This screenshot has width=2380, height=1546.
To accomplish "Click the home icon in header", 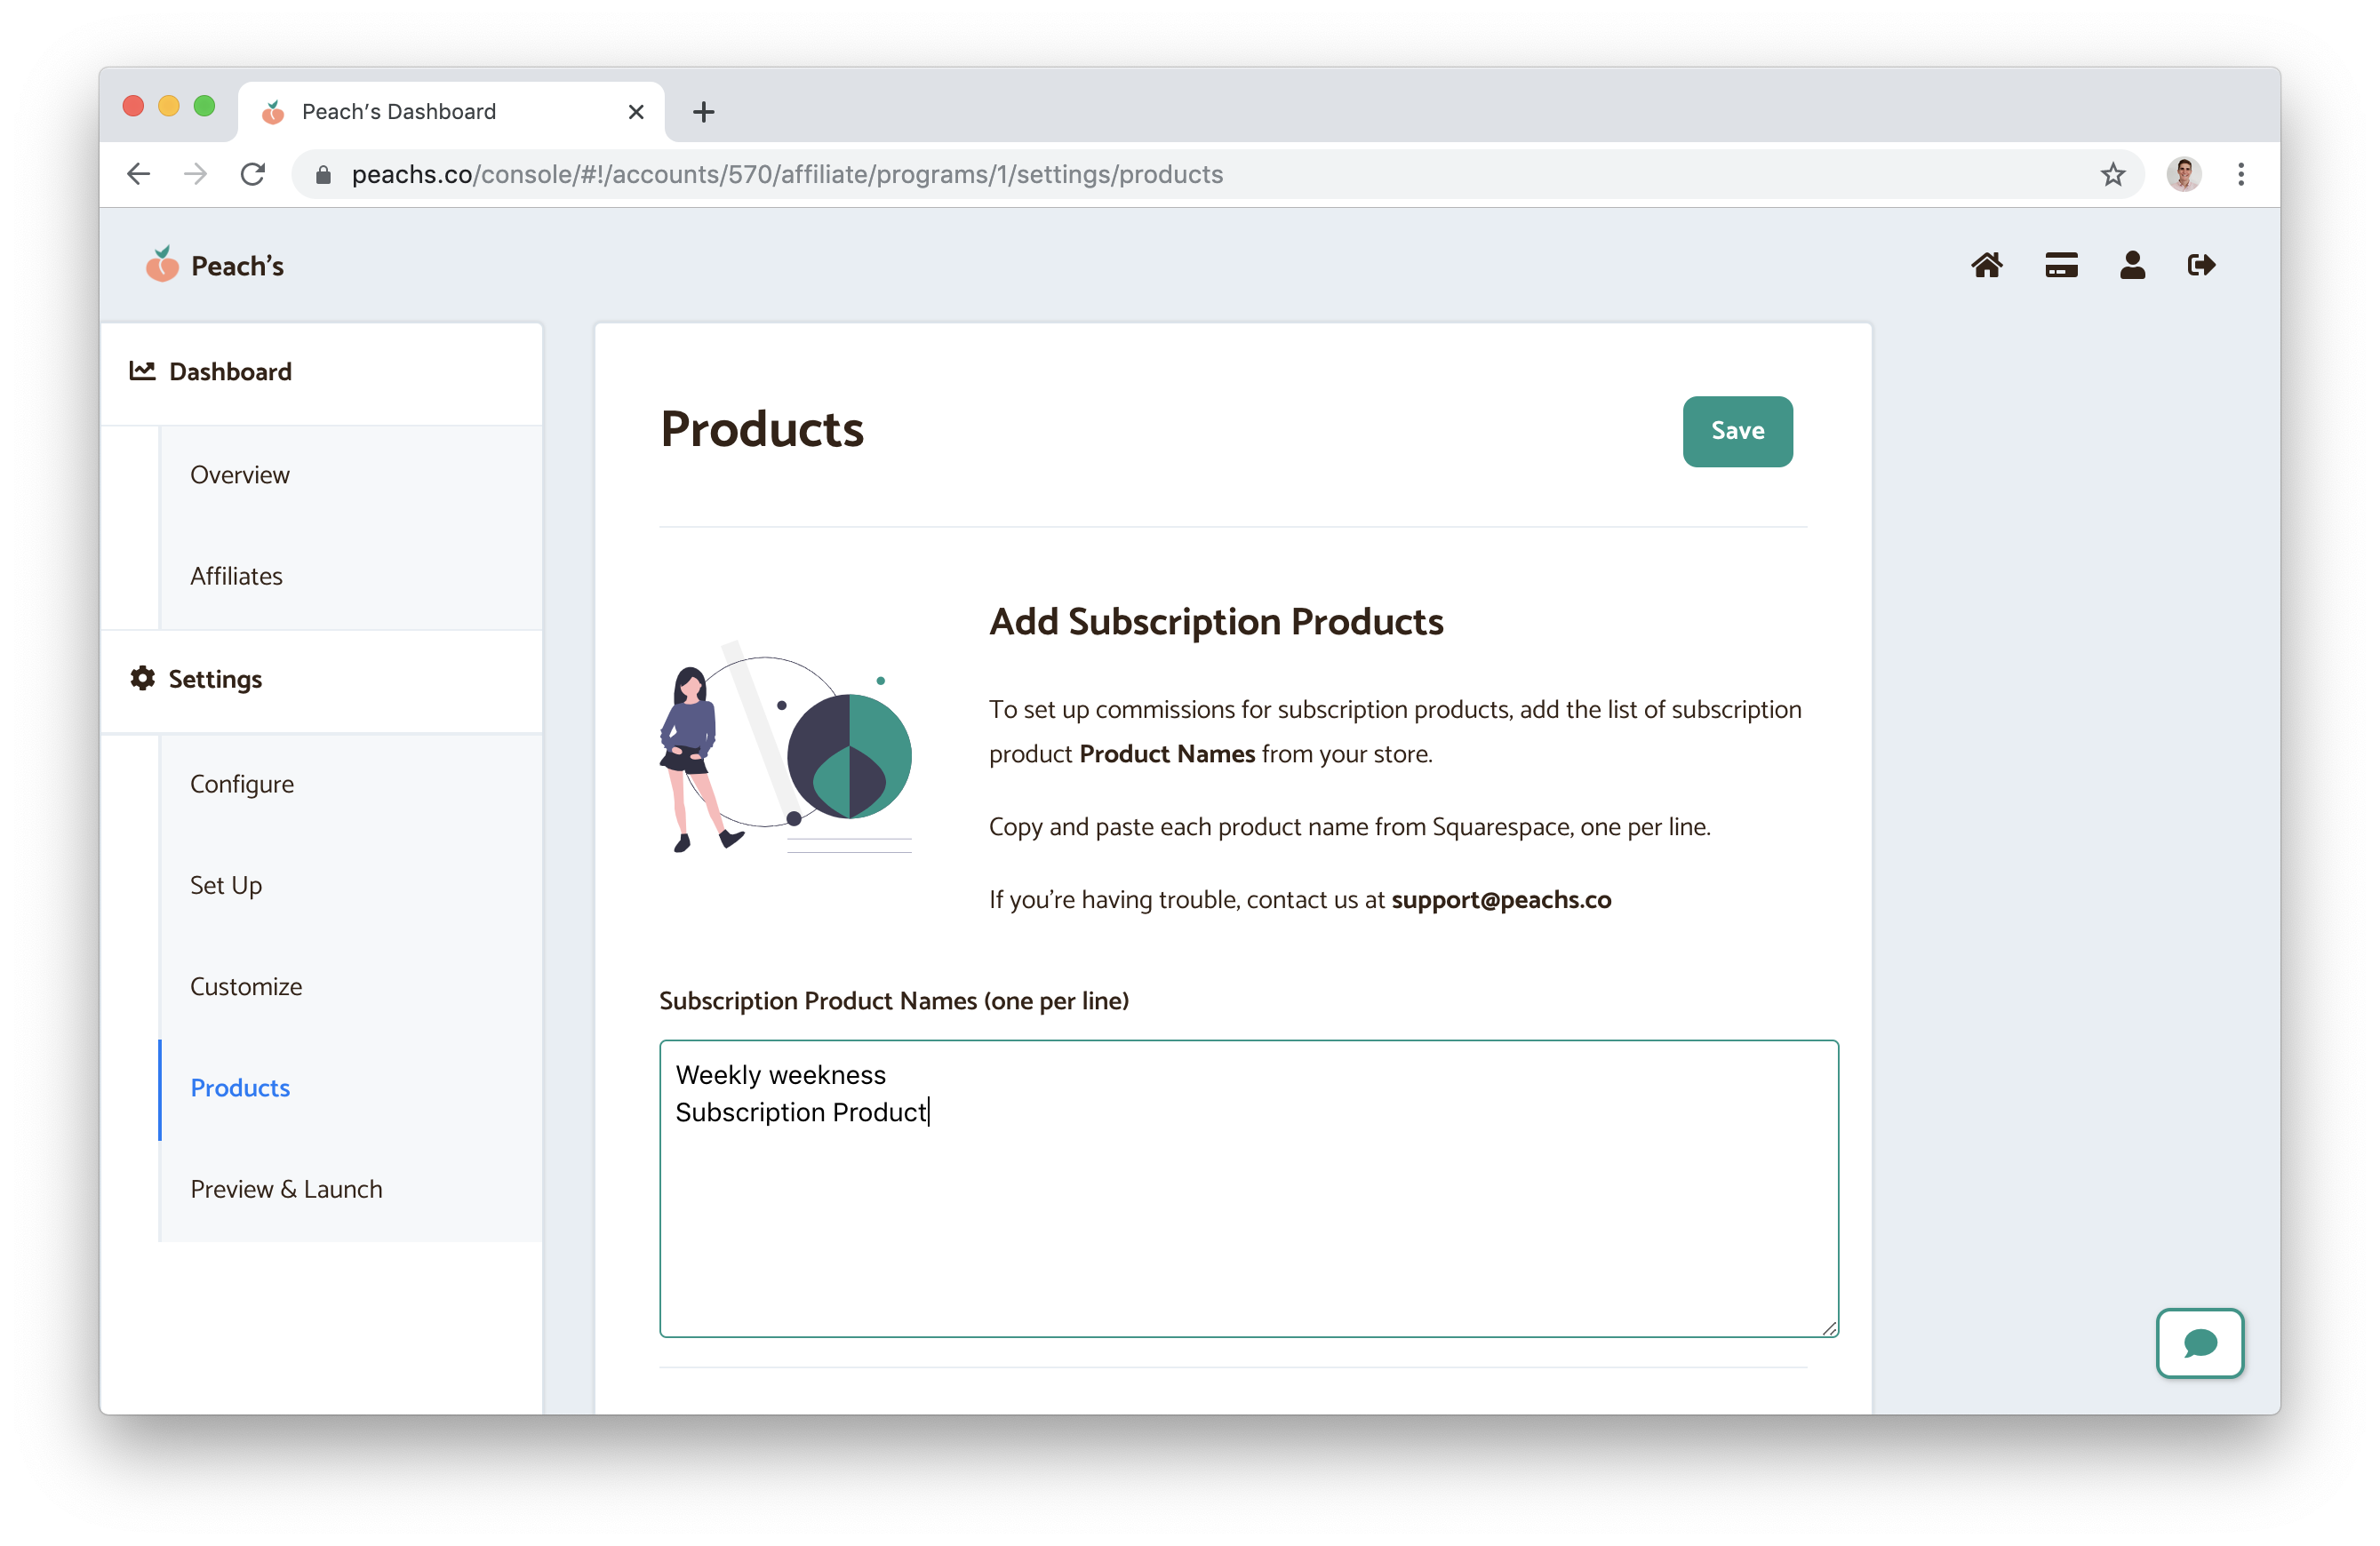I will coord(1986,265).
